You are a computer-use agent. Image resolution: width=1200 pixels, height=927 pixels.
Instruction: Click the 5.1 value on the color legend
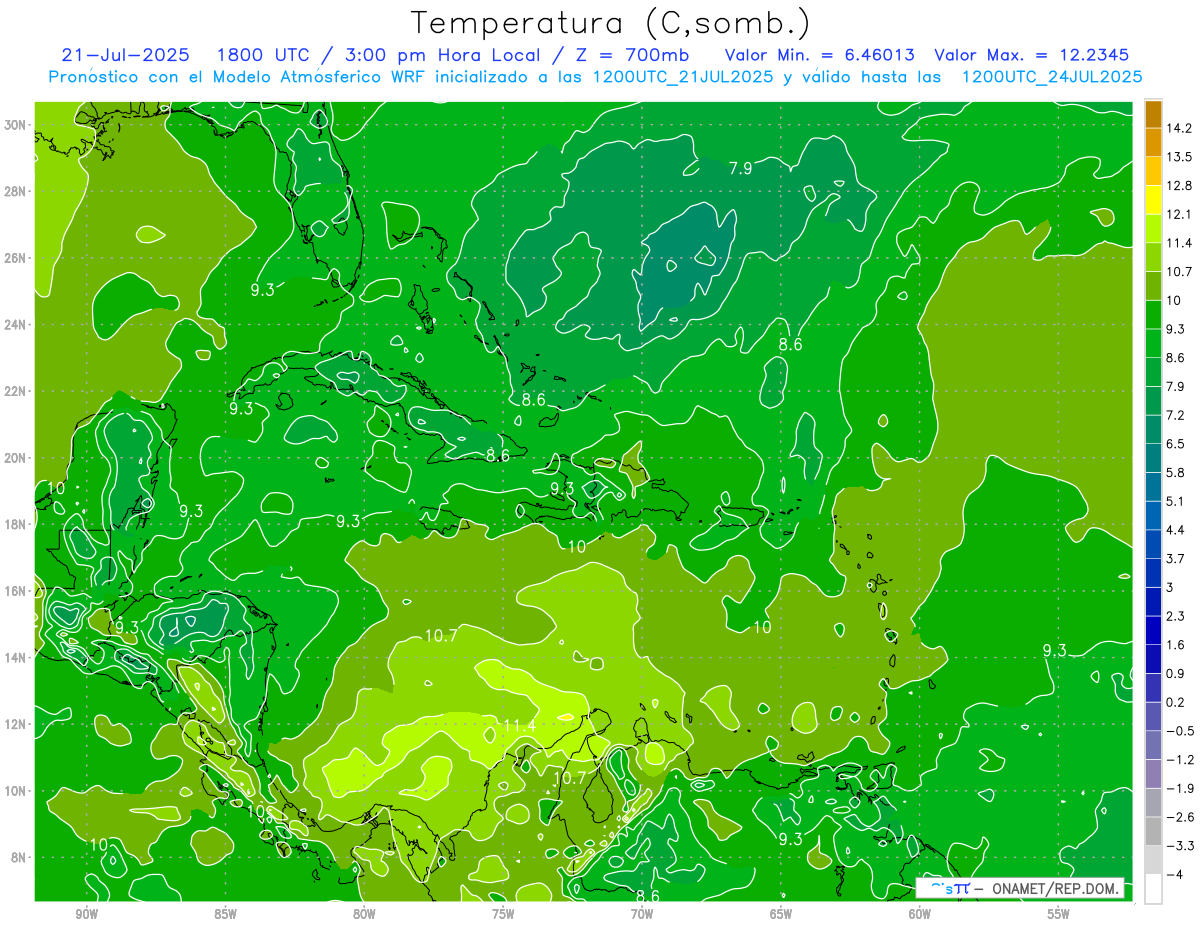[x=1176, y=501]
